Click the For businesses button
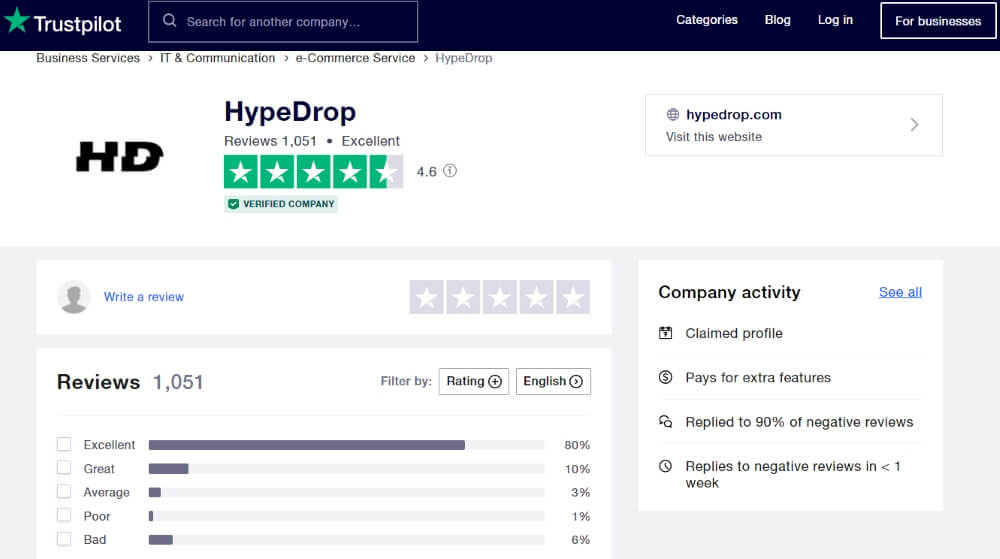 click(938, 20)
